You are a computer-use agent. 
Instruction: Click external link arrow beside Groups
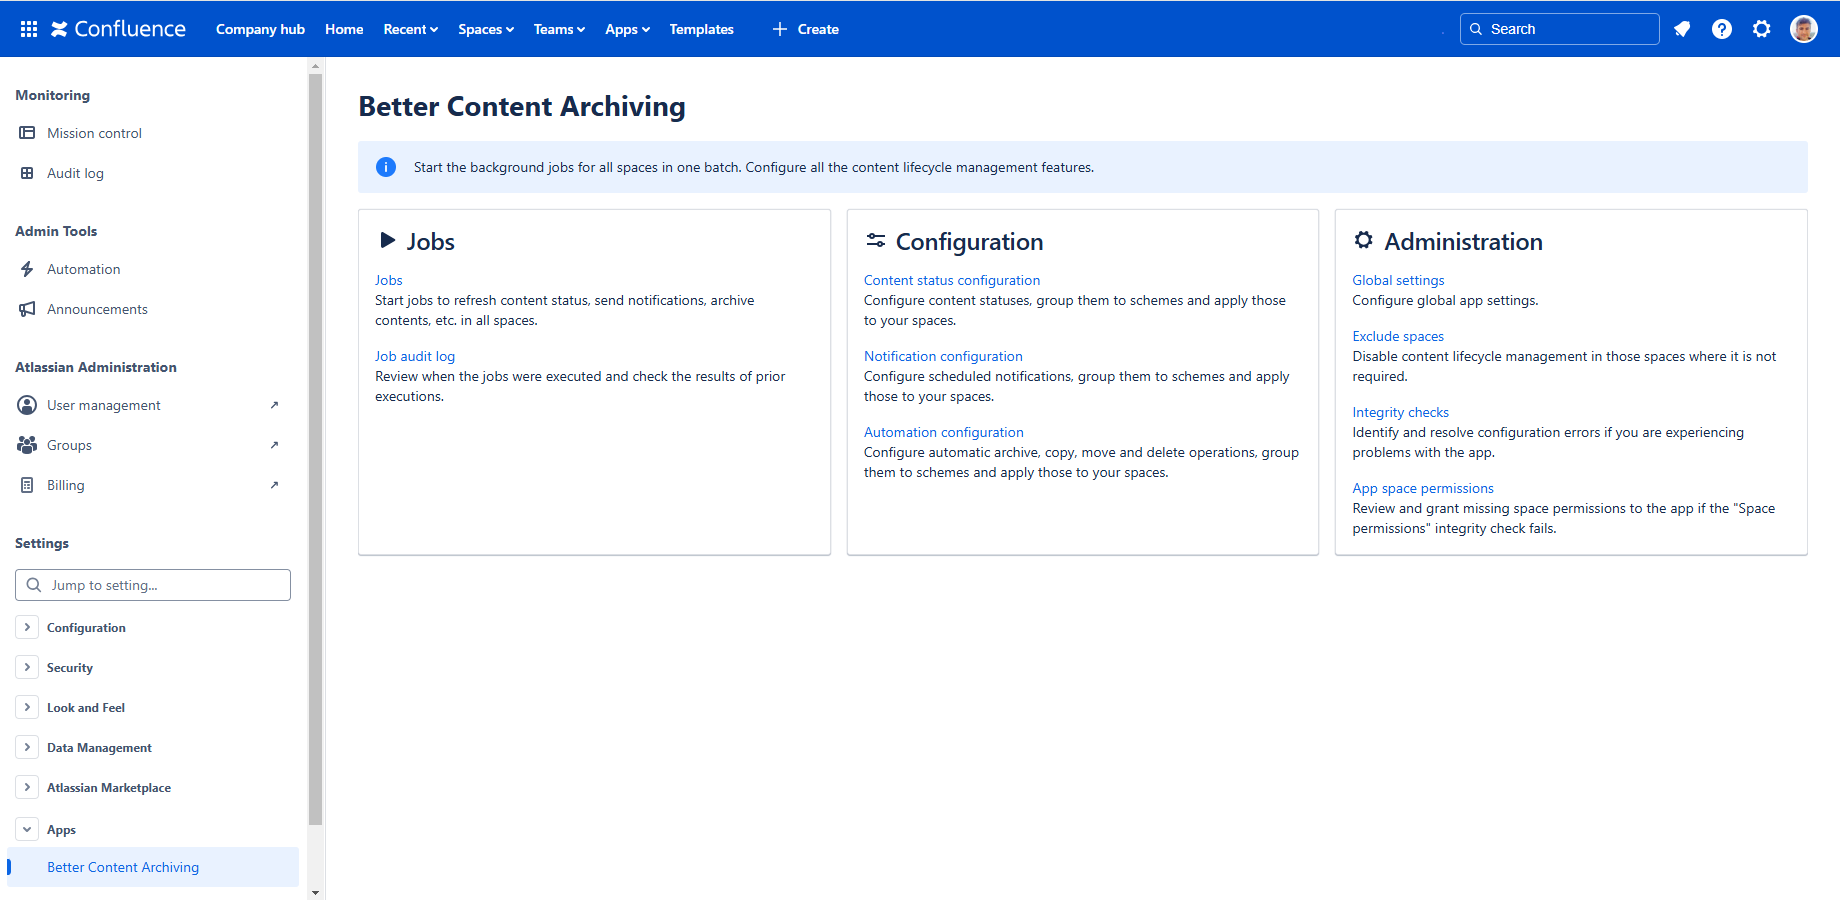point(274,445)
